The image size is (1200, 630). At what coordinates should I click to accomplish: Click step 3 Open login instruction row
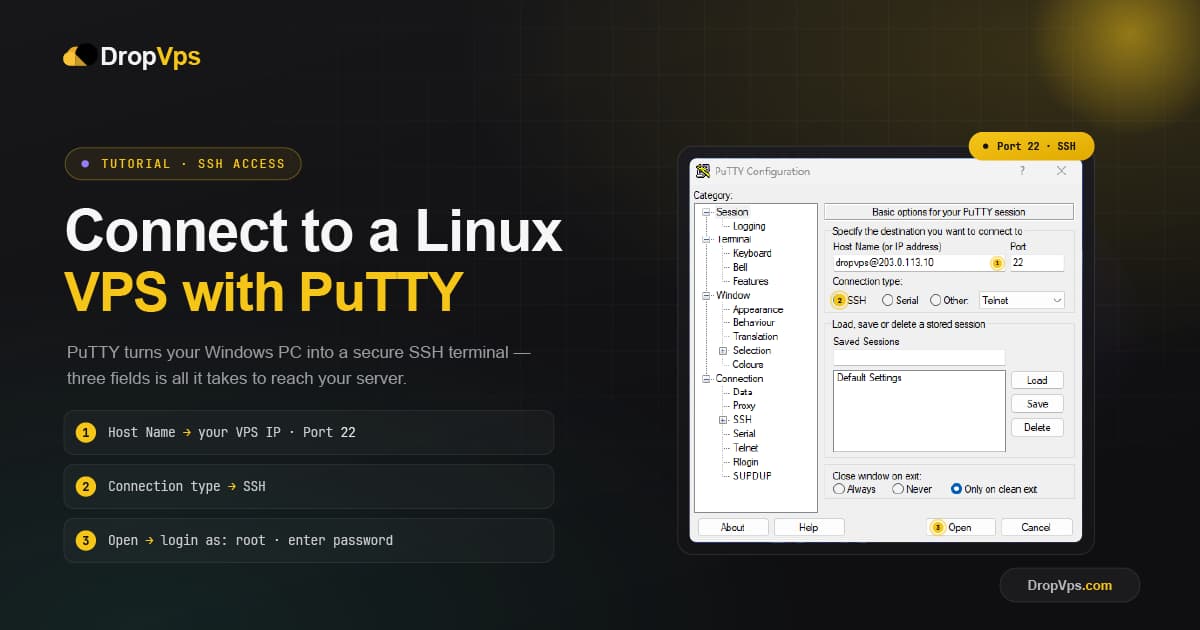coord(308,540)
